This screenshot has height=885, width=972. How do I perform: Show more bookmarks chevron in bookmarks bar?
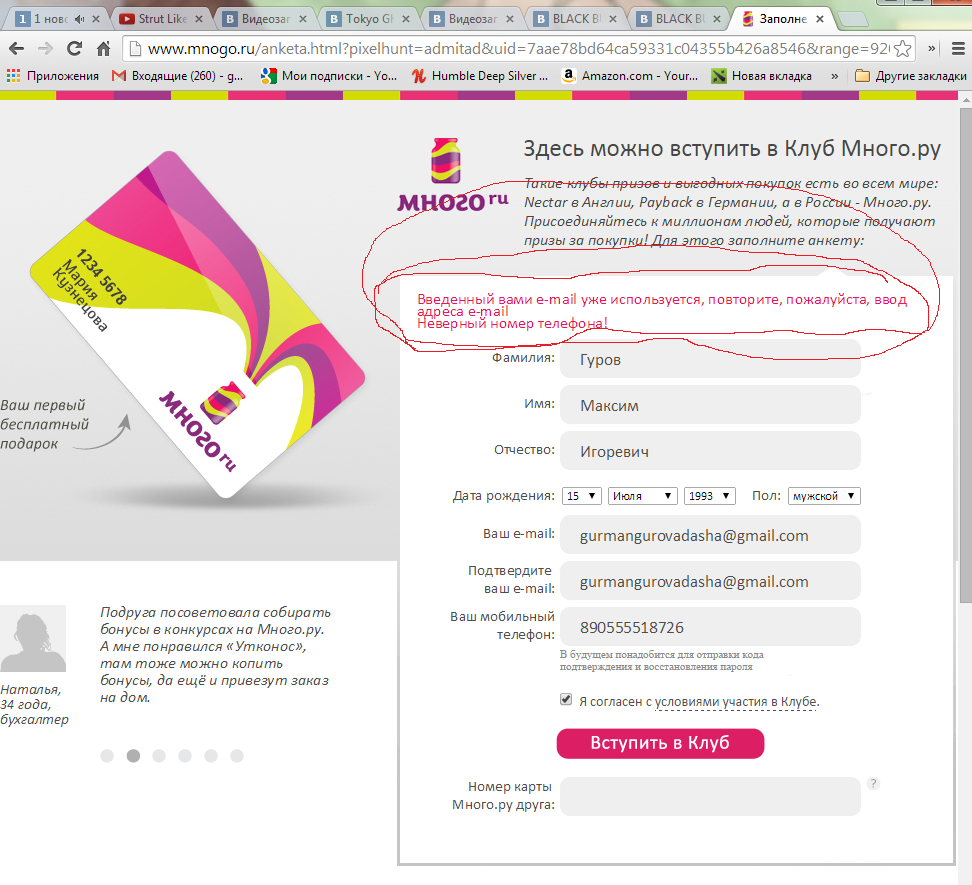click(x=834, y=76)
